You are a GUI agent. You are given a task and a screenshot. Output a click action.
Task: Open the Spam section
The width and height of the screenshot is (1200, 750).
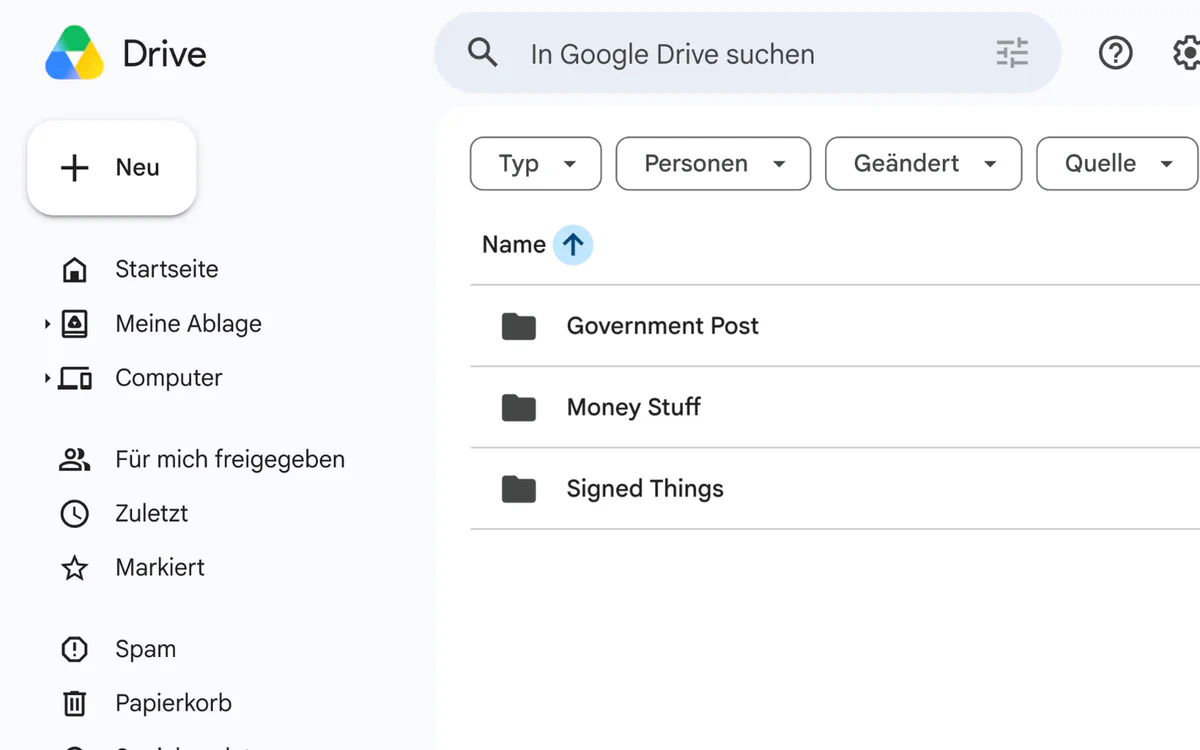pos(146,650)
